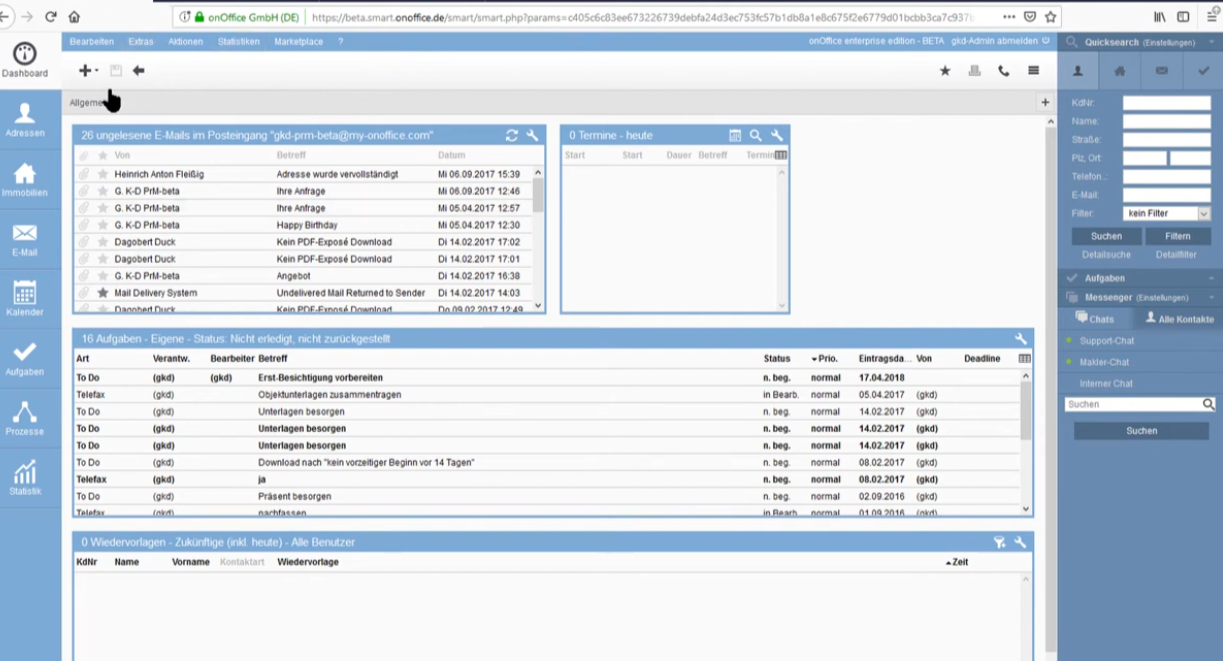Click the Name input field in Quicksearch
Image resolution: width=1223 pixels, height=661 pixels.
tap(1167, 121)
